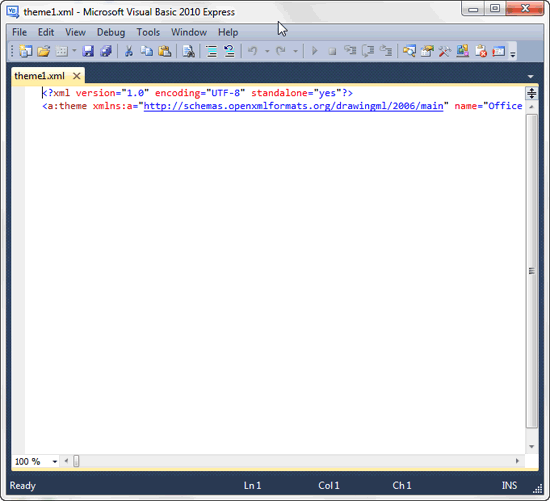Click the Immediate Window toolbar icon

pos(498,51)
